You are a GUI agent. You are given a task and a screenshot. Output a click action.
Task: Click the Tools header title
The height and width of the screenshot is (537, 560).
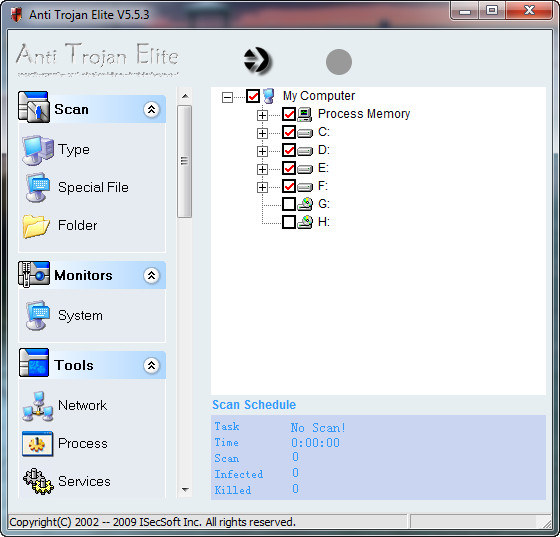[x=74, y=365]
